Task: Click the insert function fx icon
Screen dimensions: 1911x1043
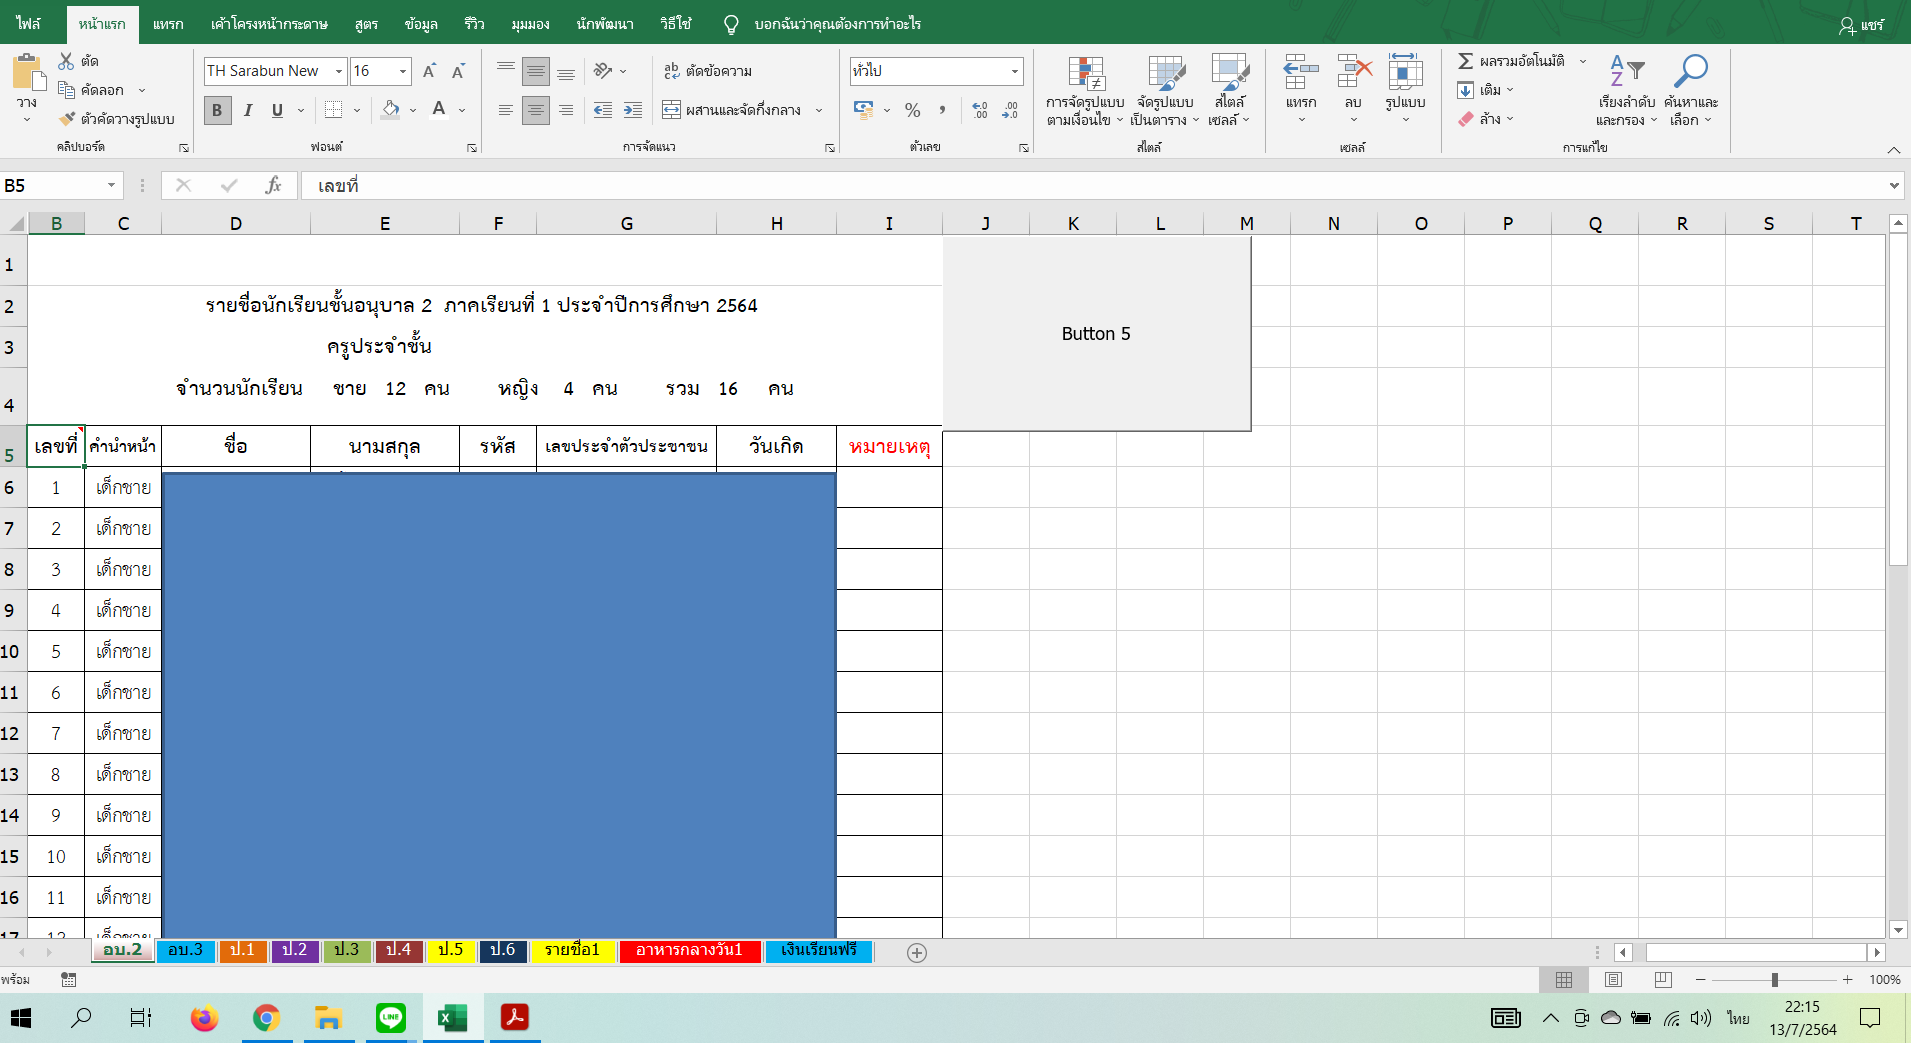Action: pyautogui.click(x=273, y=186)
